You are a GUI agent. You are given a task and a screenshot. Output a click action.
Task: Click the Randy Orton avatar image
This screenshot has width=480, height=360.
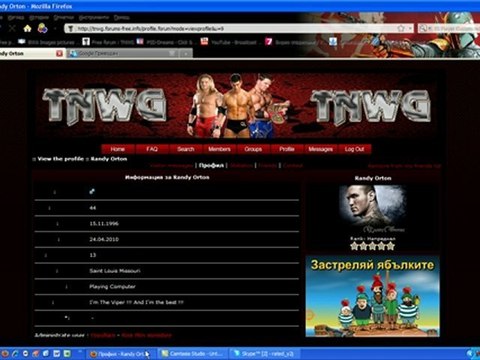tap(372, 209)
